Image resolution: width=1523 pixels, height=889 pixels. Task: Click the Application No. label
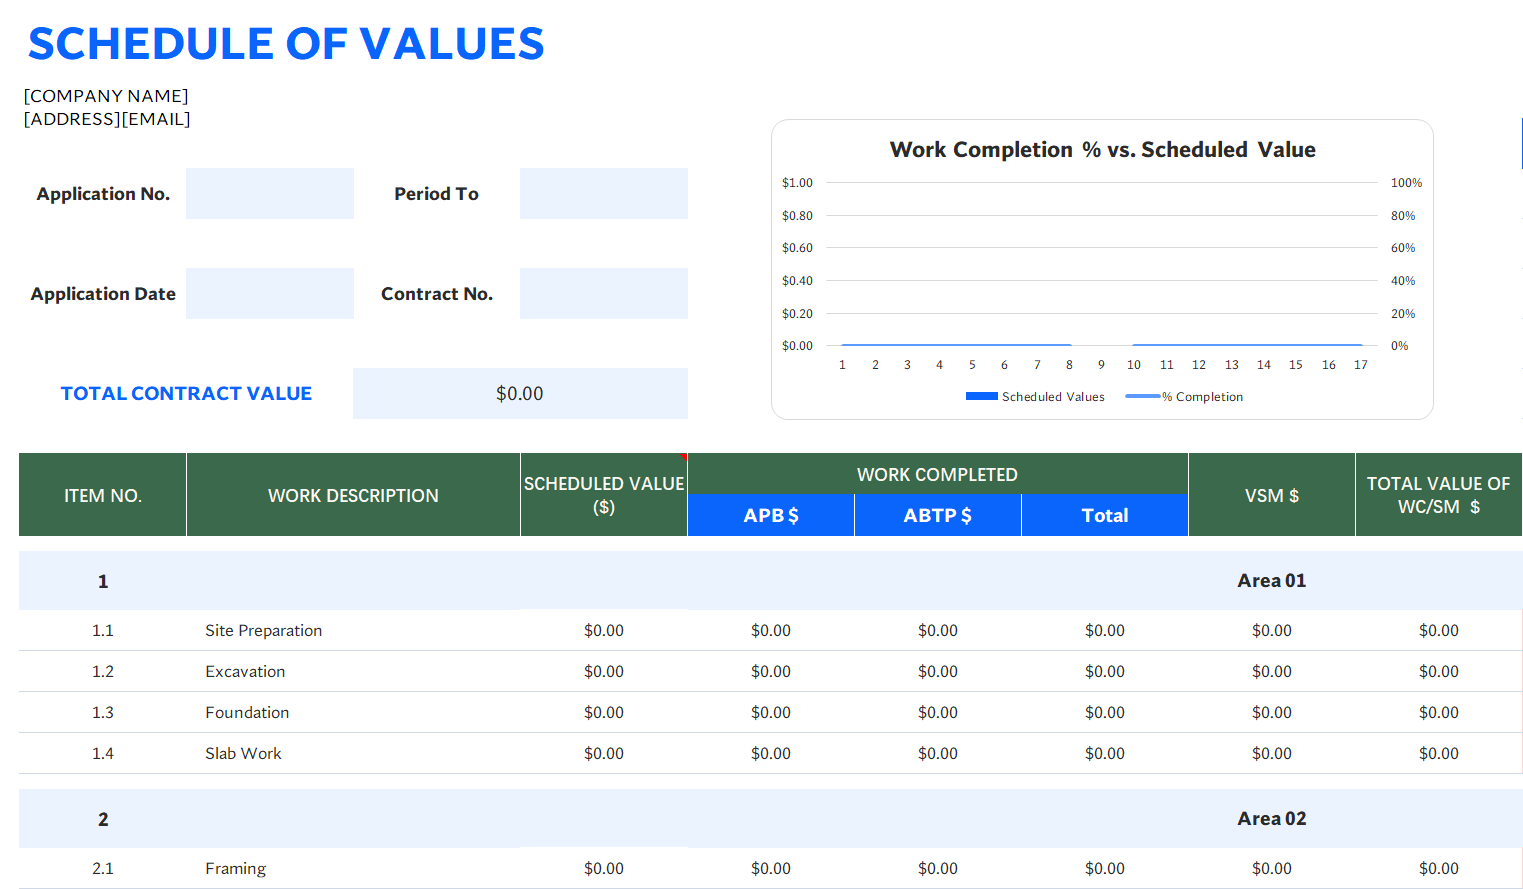tap(103, 194)
